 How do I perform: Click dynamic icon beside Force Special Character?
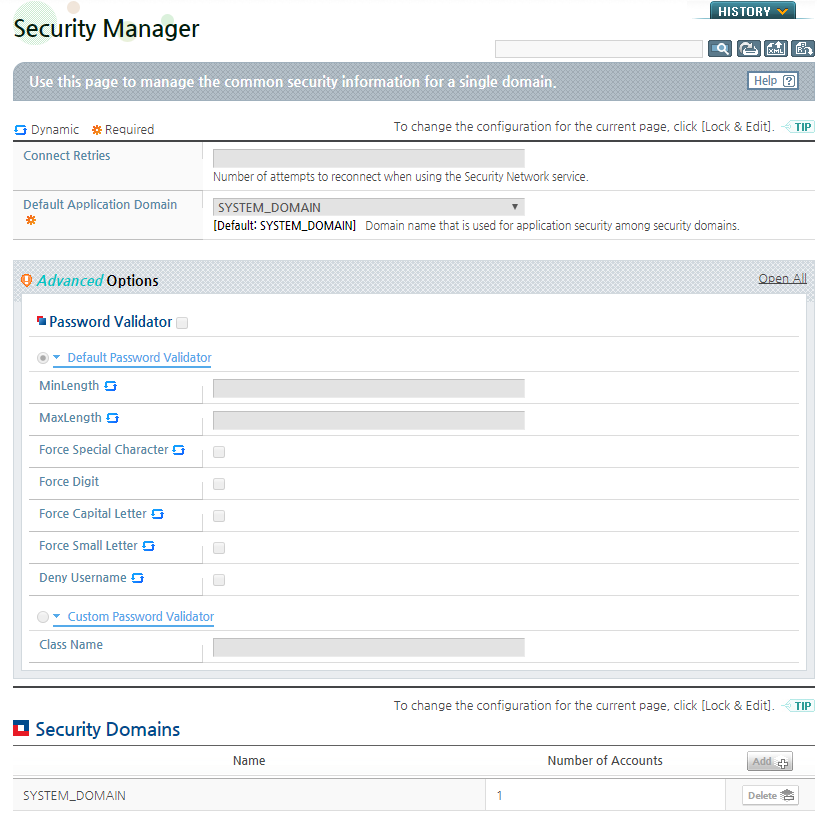pyautogui.click(x=179, y=450)
